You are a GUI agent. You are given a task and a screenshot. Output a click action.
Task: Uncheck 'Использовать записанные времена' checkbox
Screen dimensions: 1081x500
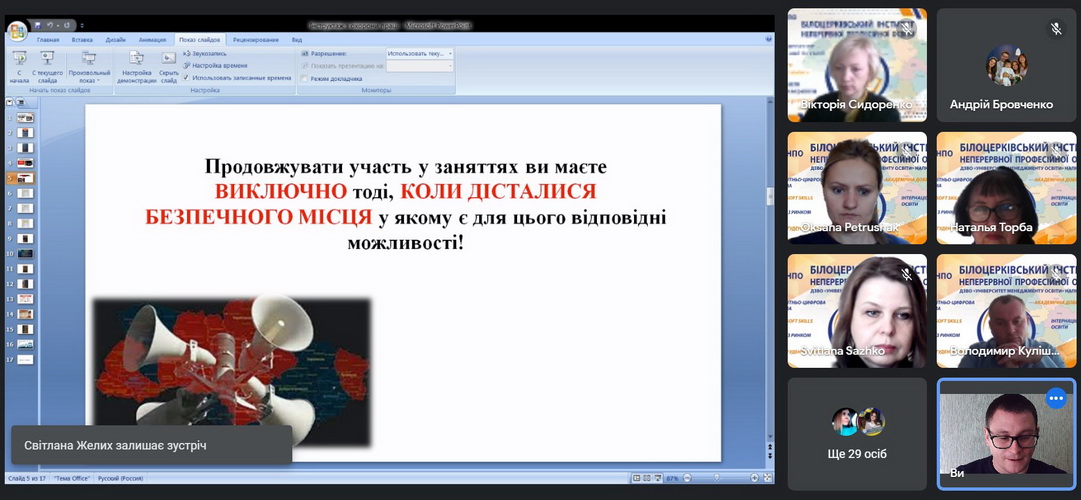pos(187,77)
